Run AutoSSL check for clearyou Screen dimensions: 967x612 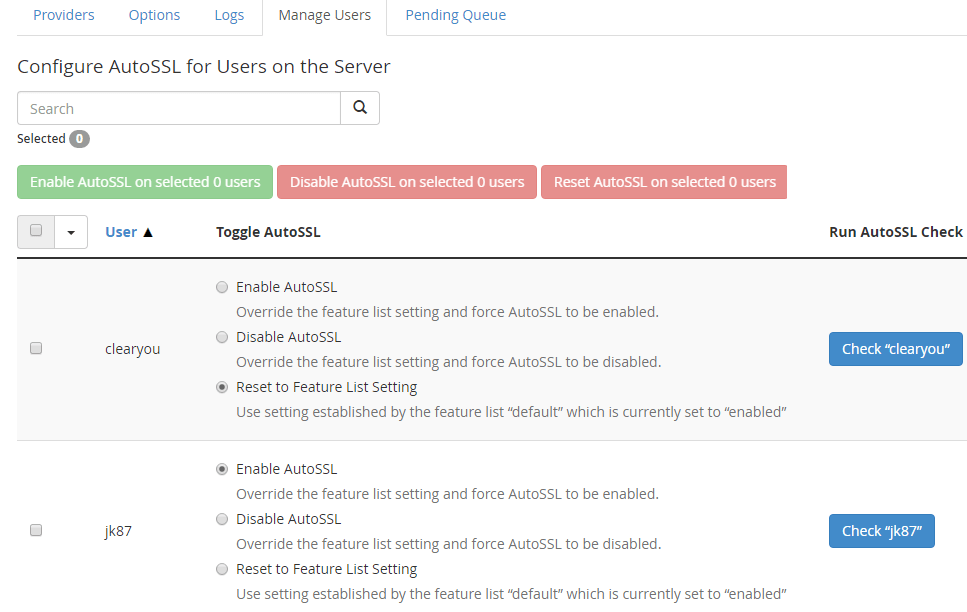click(895, 349)
